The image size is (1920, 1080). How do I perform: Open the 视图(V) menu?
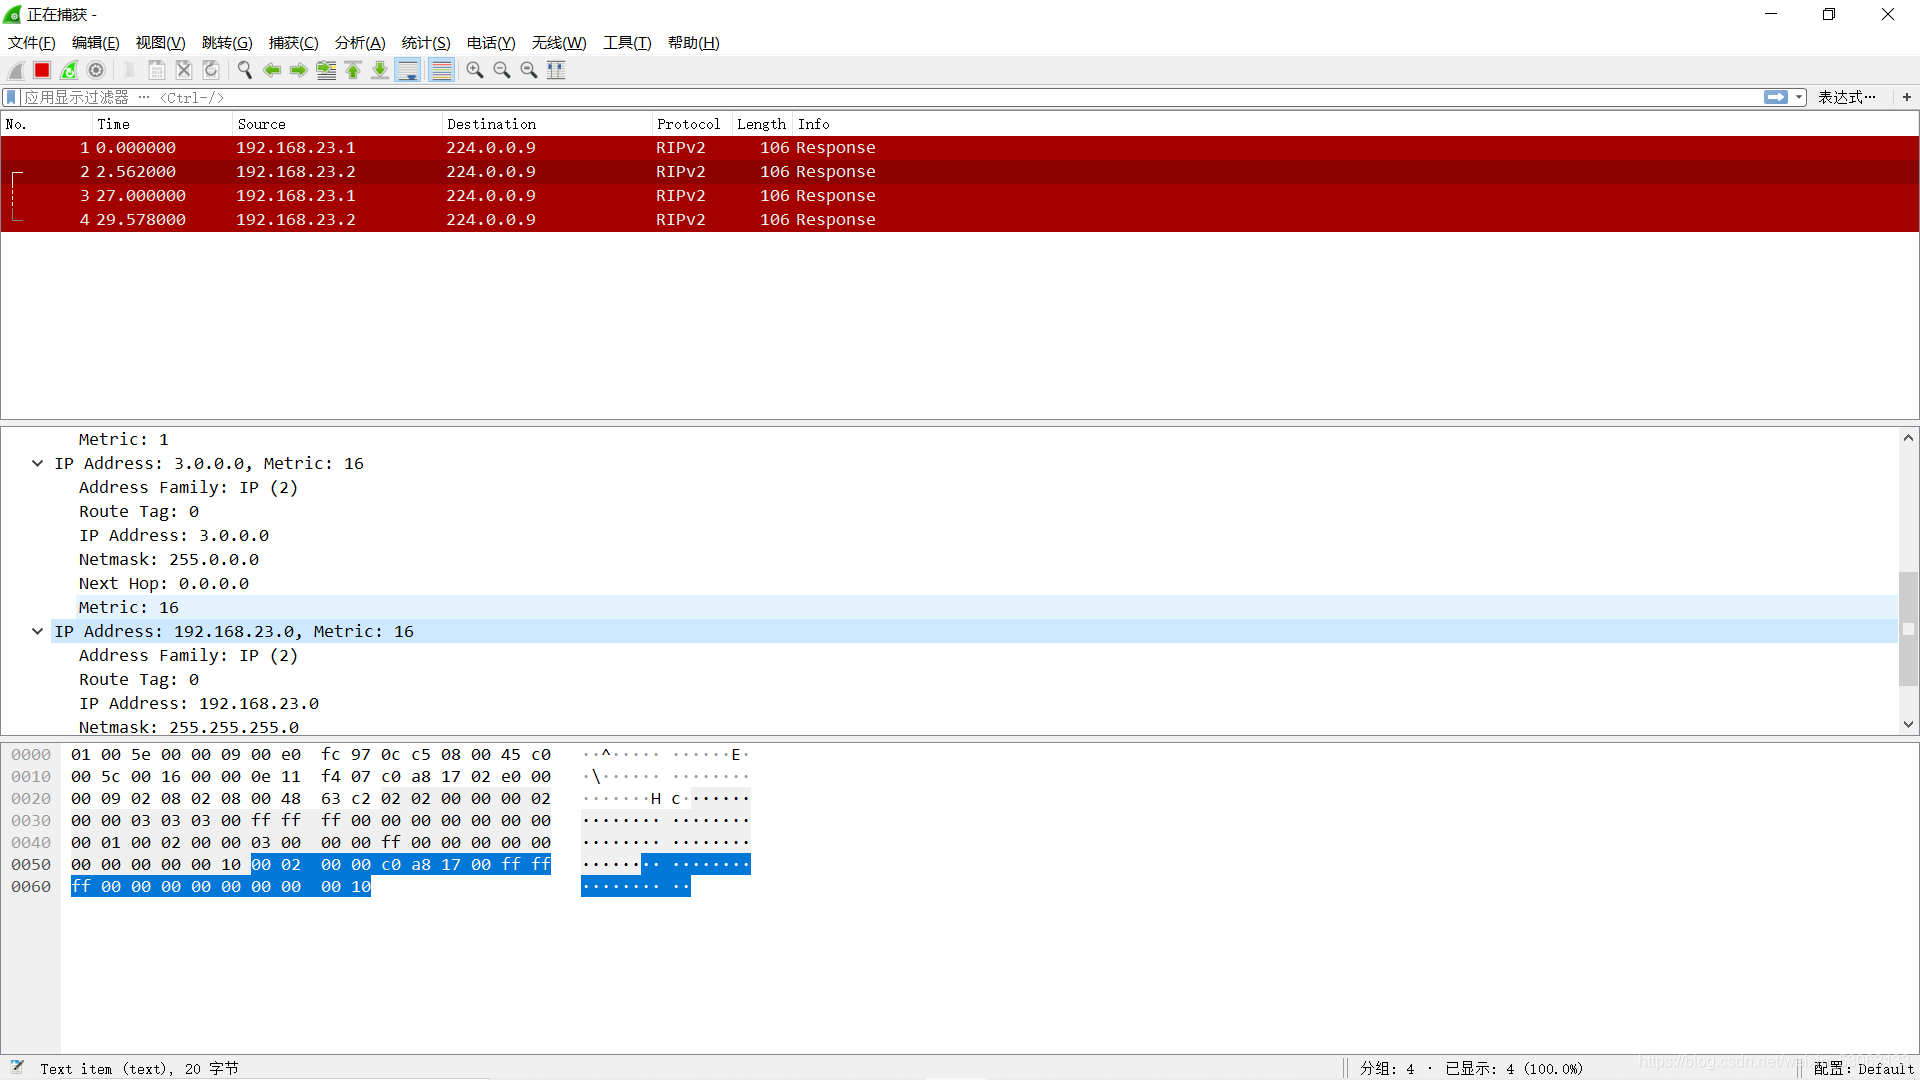(161, 43)
